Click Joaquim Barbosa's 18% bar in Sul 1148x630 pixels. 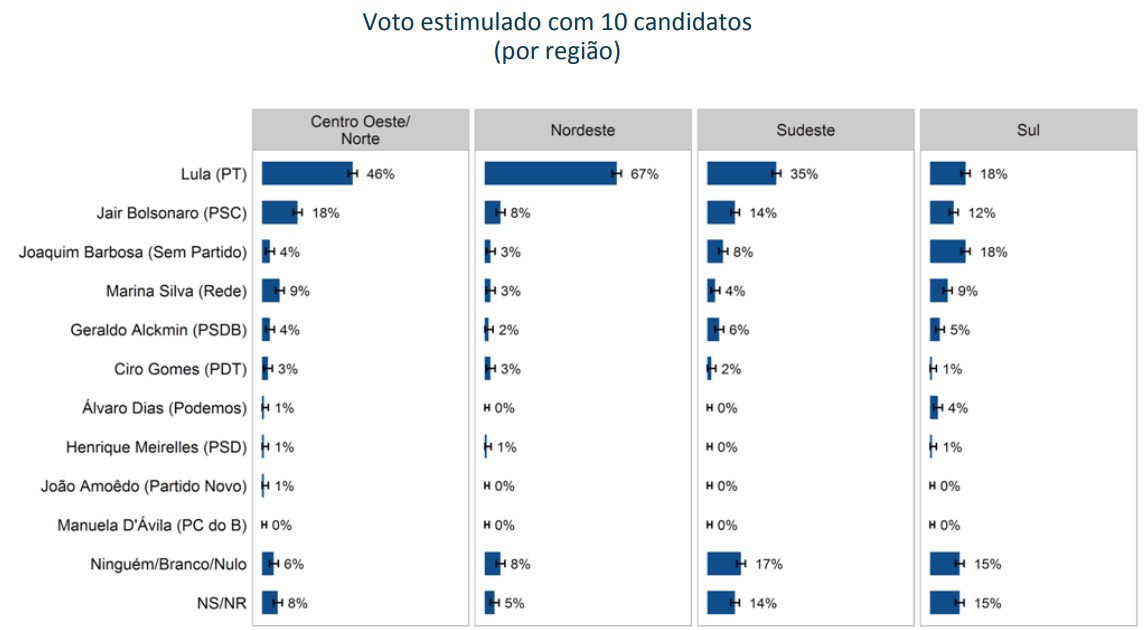(x=947, y=252)
